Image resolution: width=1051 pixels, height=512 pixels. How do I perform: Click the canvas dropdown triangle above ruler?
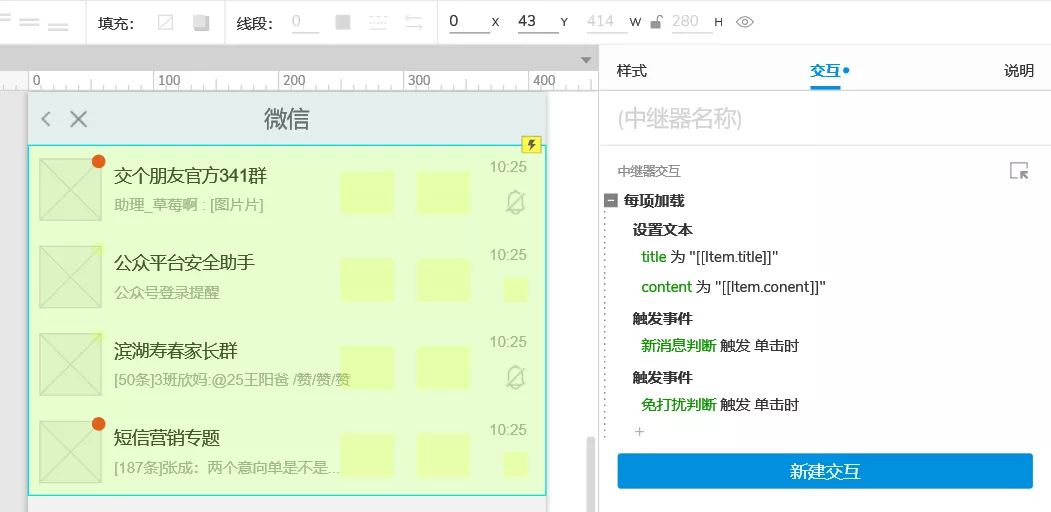click(586, 60)
